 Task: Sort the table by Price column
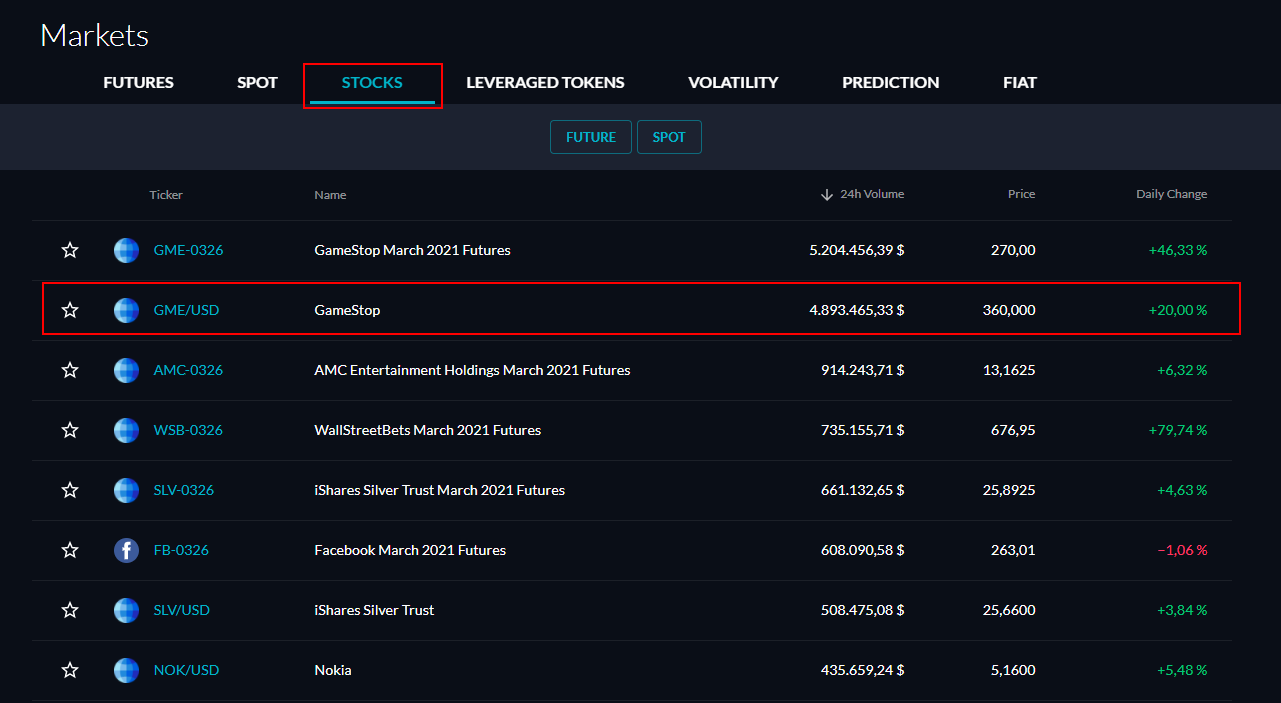(1021, 194)
